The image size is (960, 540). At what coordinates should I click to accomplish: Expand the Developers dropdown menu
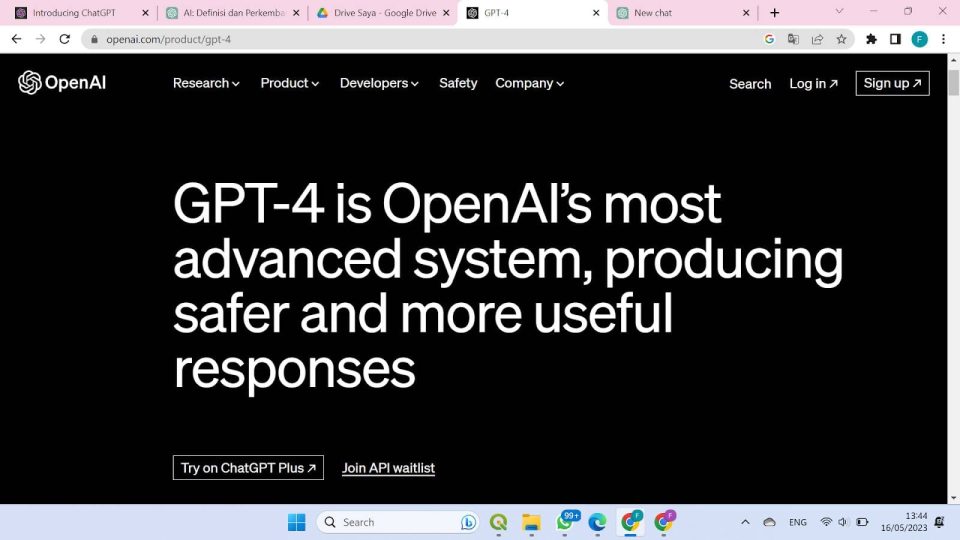tap(379, 83)
